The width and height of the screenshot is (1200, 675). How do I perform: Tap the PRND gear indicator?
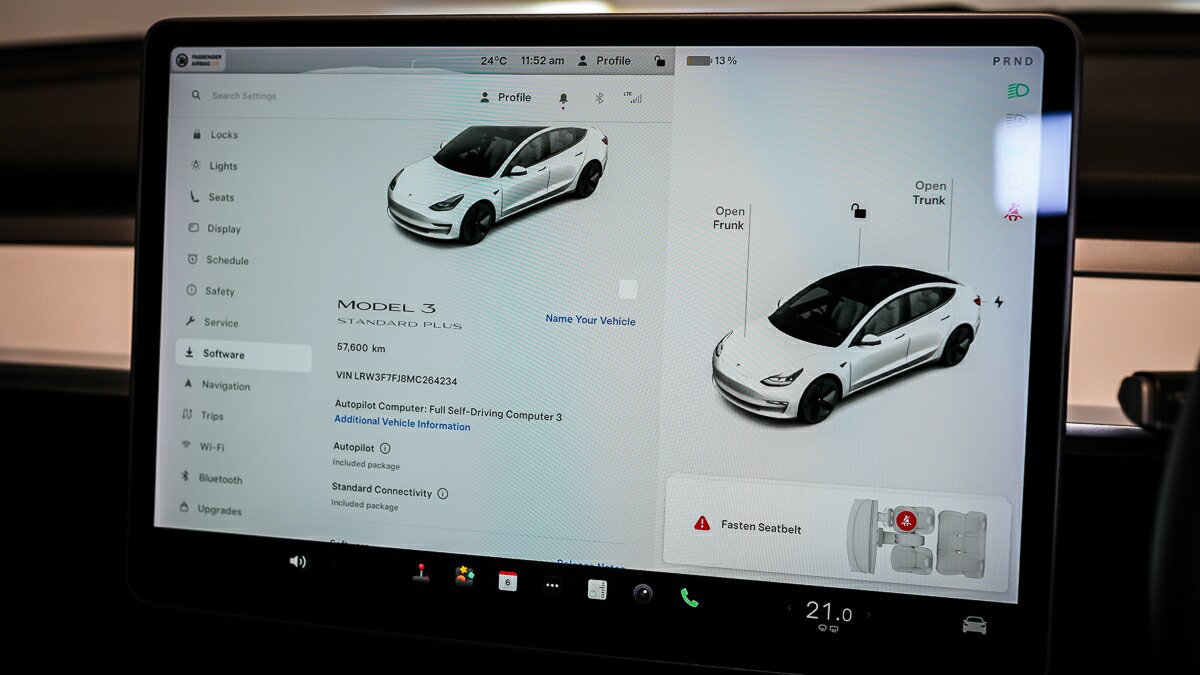(x=1013, y=62)
